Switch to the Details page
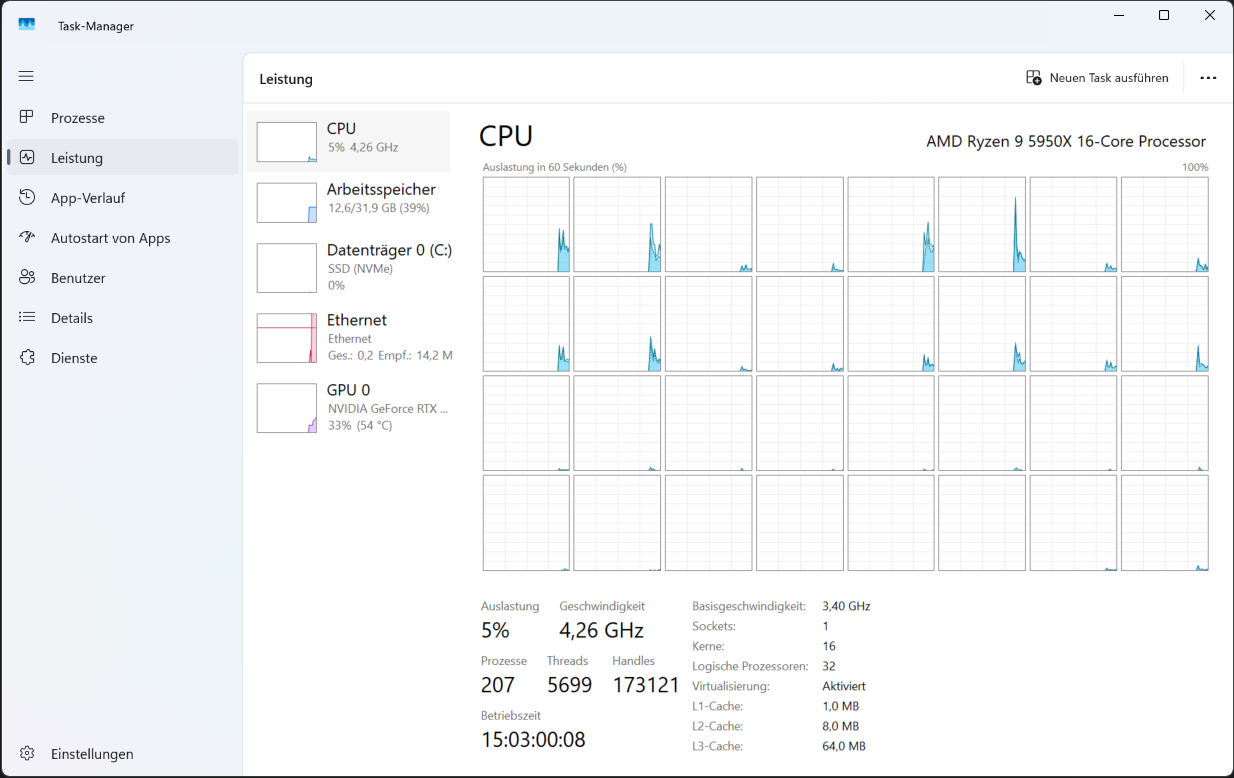The width and height of the screenshot is (1234, 778). tap(122, 317)
